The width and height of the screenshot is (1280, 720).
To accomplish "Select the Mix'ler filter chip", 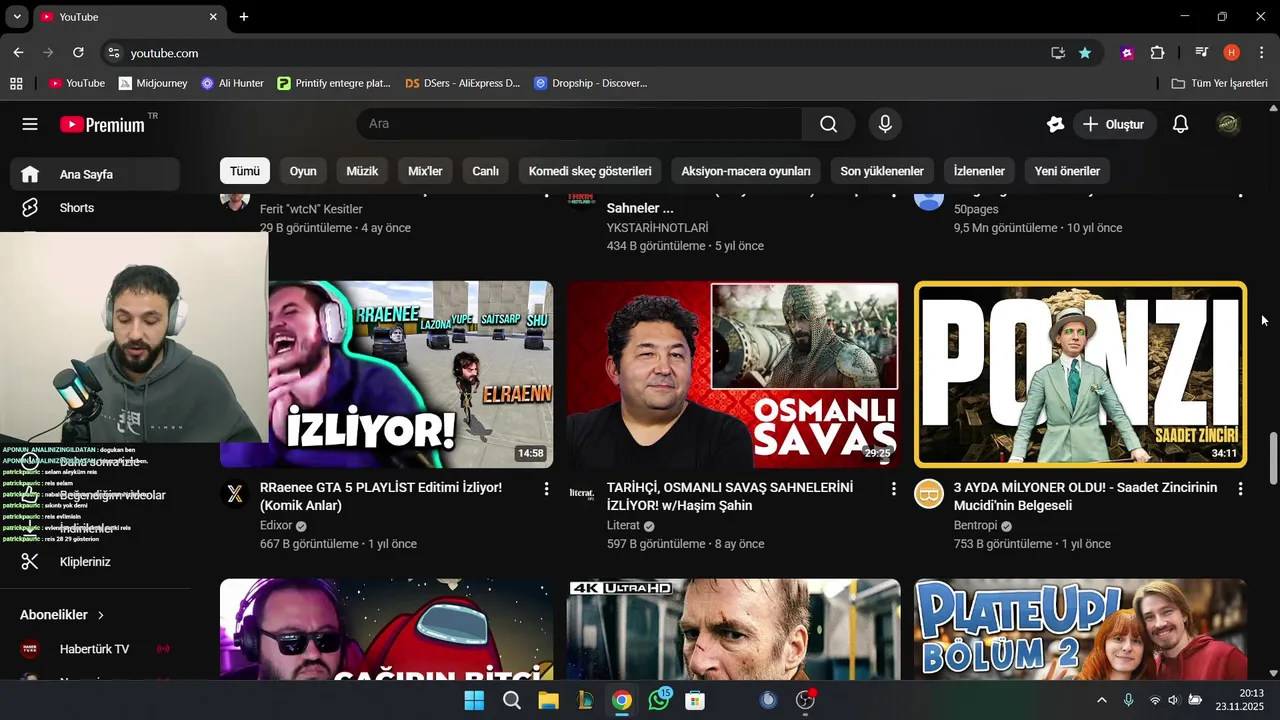I will tap(425, 171).
